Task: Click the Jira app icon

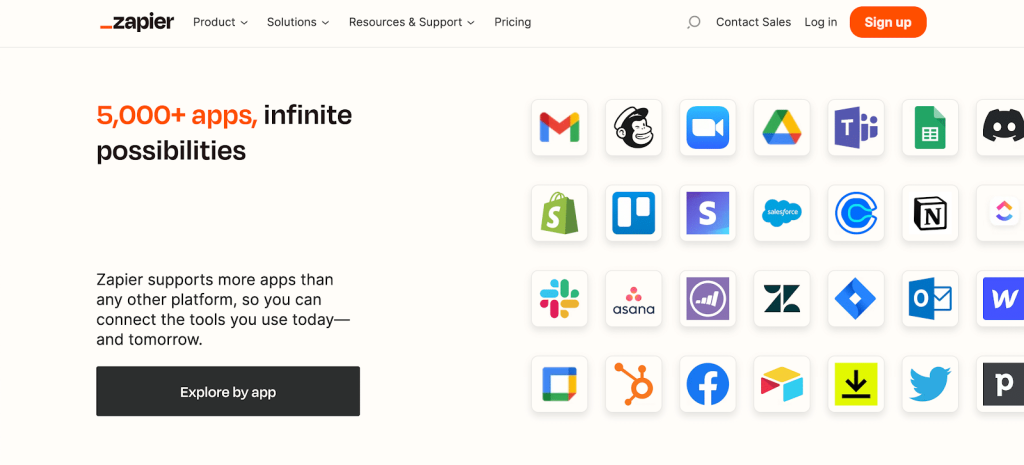Action: click(856, 298)
